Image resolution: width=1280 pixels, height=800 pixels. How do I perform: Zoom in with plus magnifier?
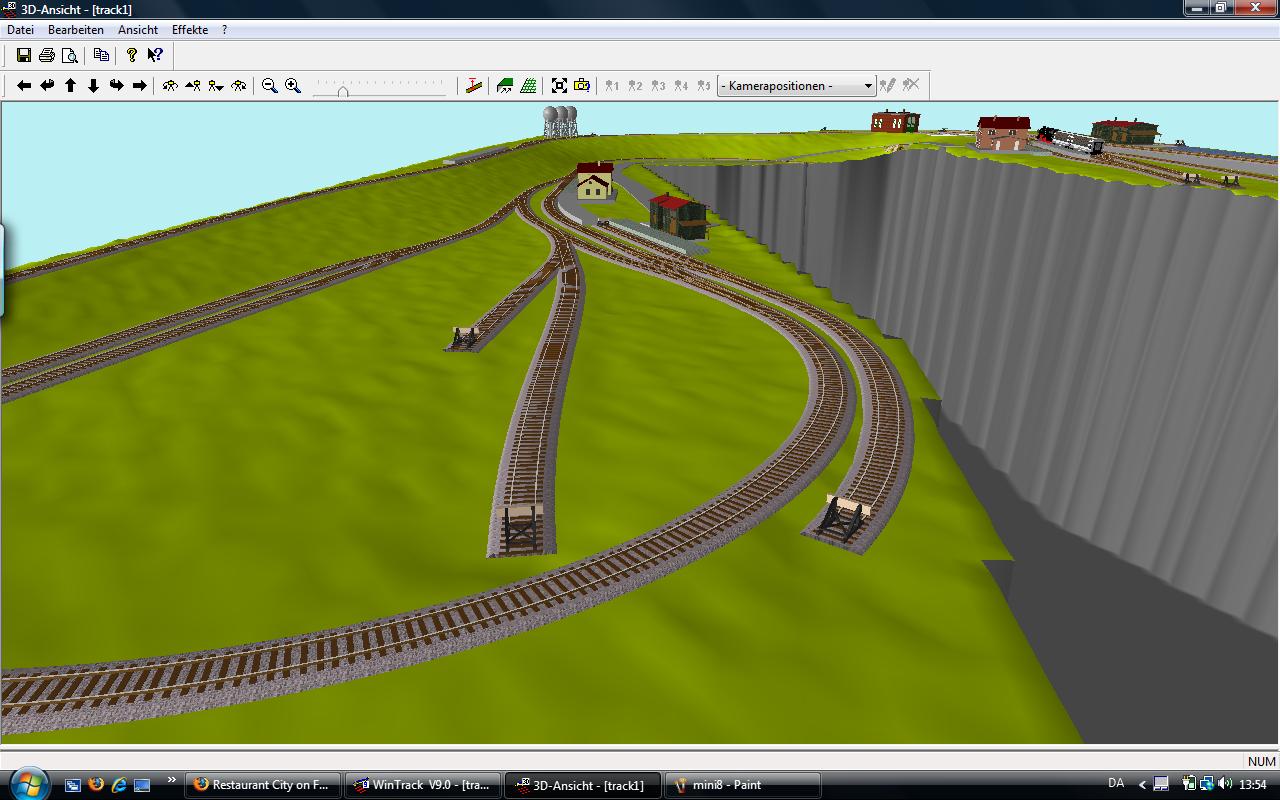(293, 86)
